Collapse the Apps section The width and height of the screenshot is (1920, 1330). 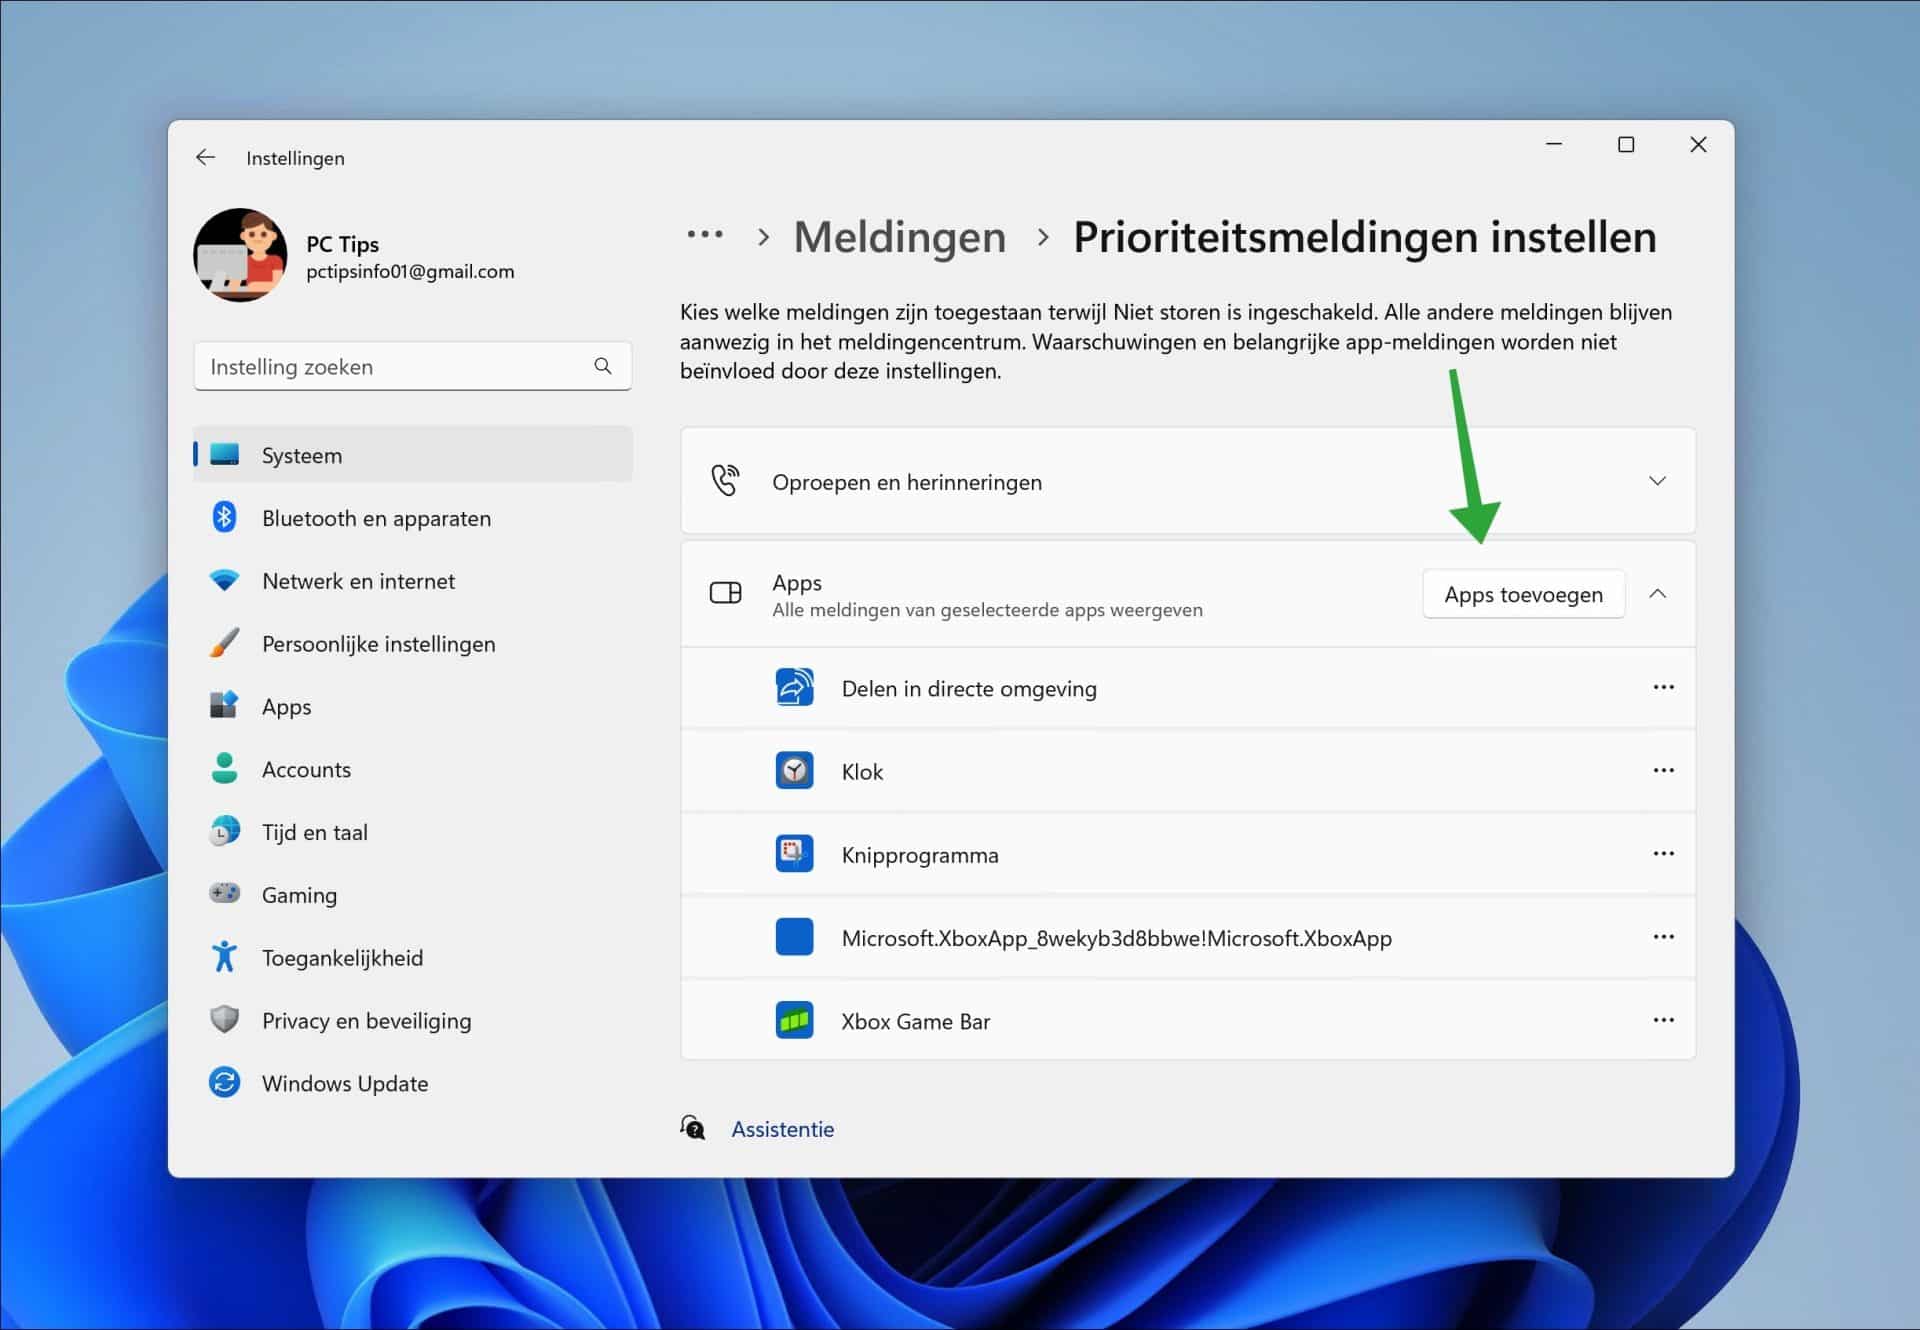tap(1658, 593)
